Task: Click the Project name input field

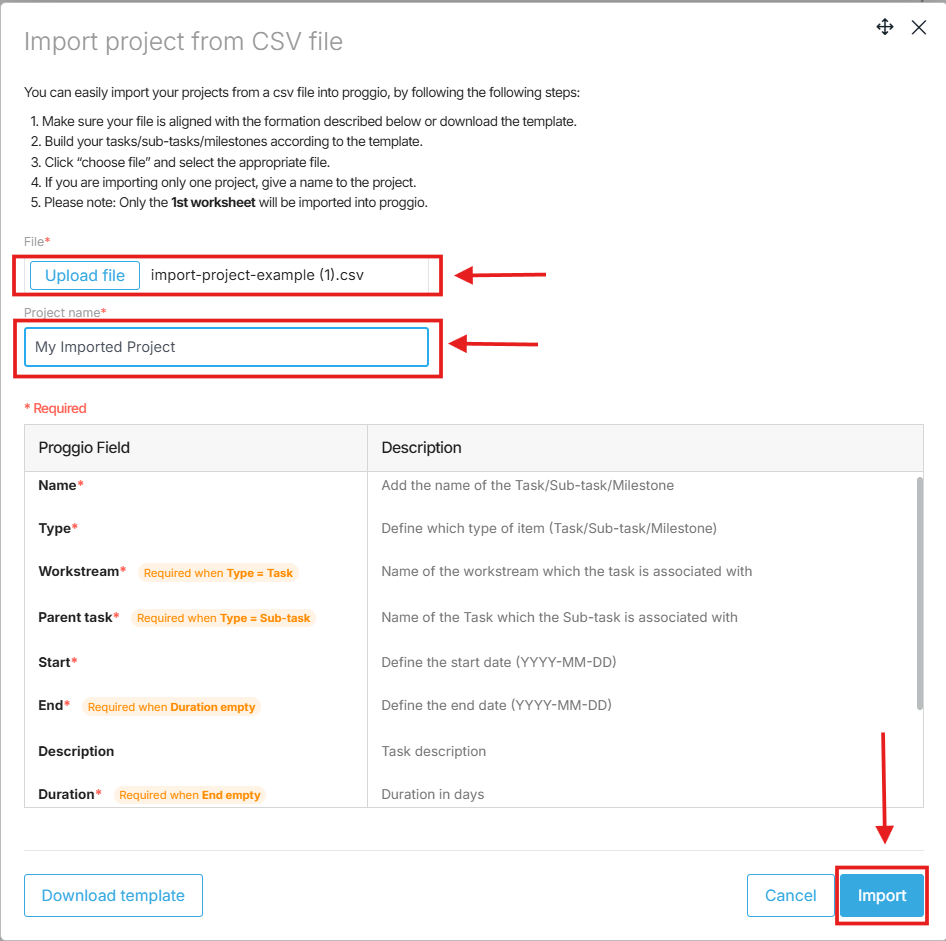Action: 226,347
